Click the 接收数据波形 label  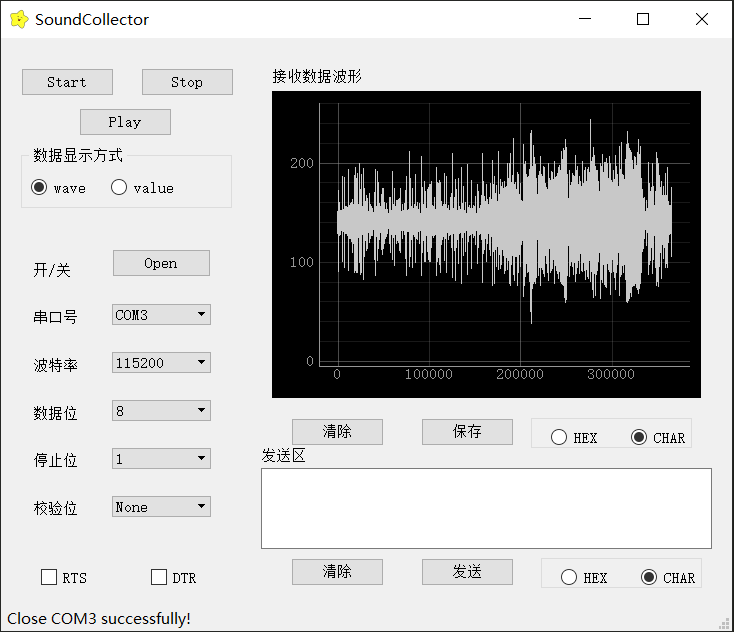[317, 76]
